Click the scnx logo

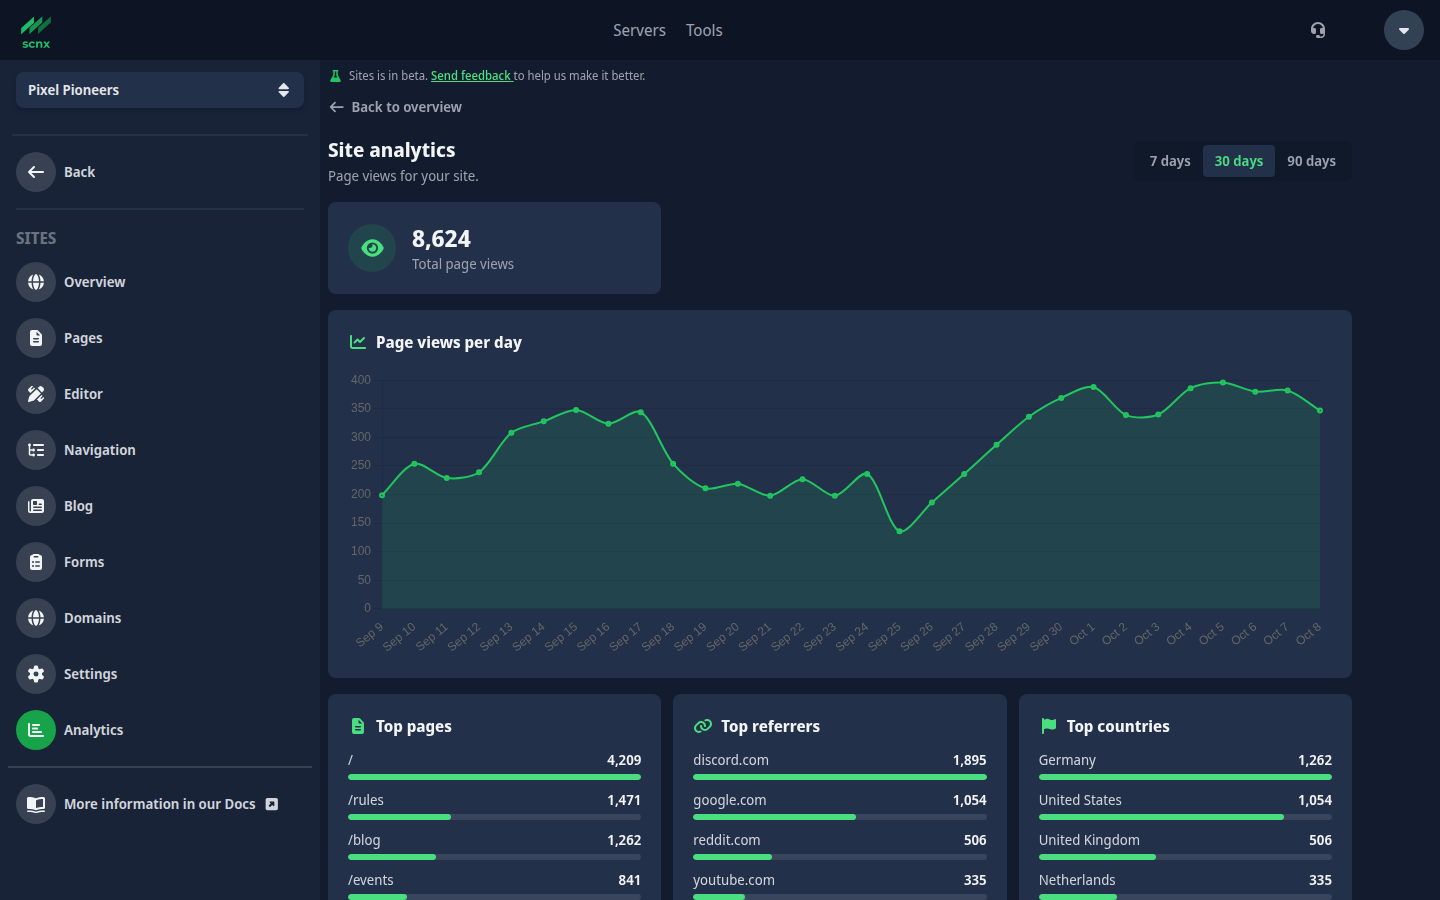[36, 32]
